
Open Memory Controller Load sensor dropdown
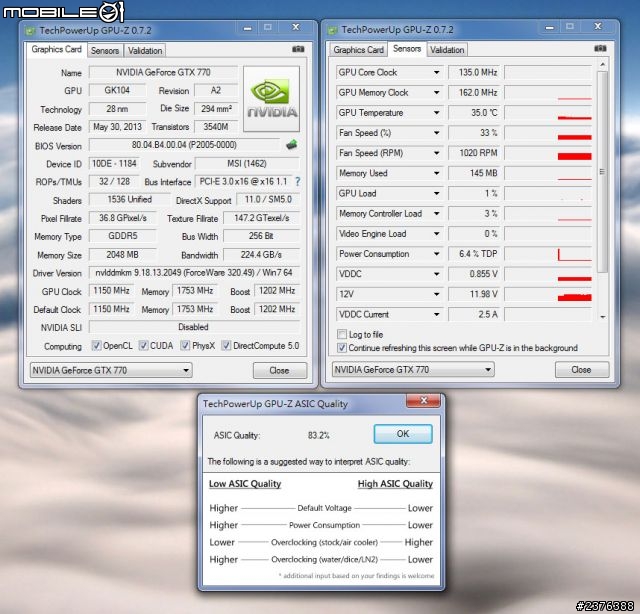(436, 214)
